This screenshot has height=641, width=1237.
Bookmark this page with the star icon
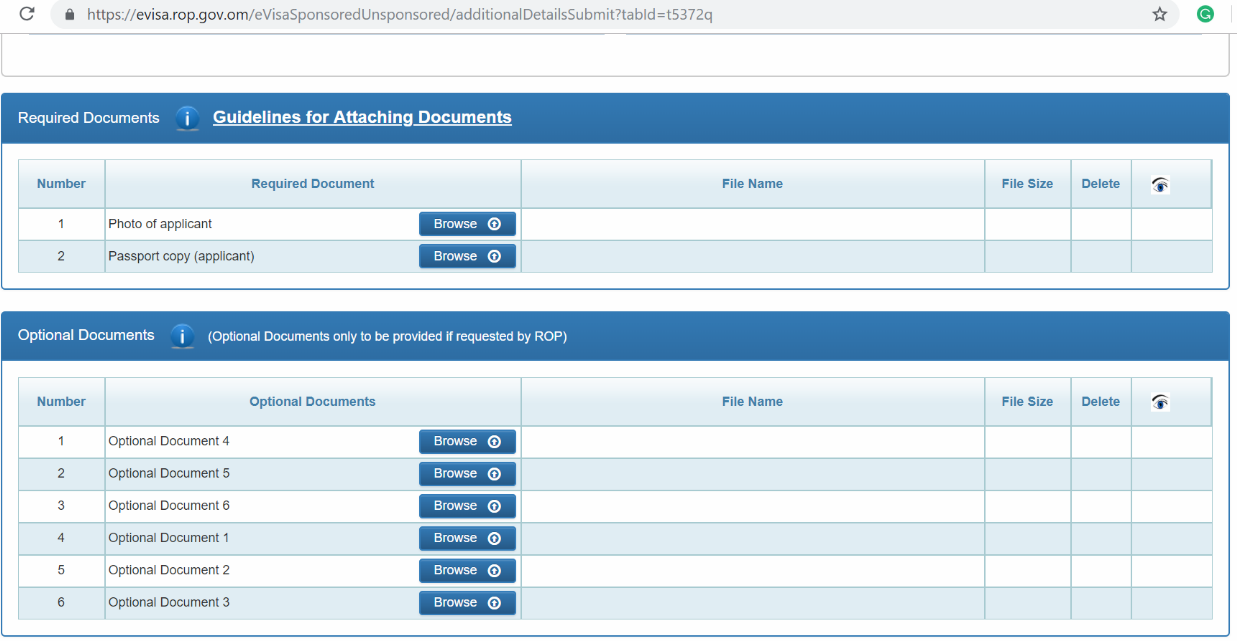pos(1159,14)
